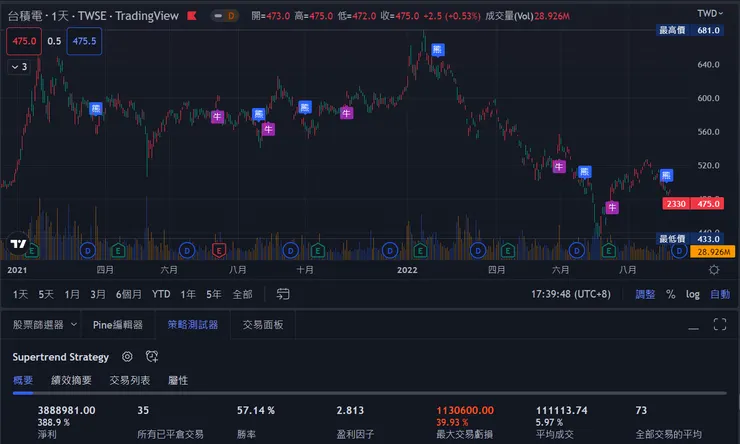
Task: Select the 1年 time range
Action: (188, 294)
